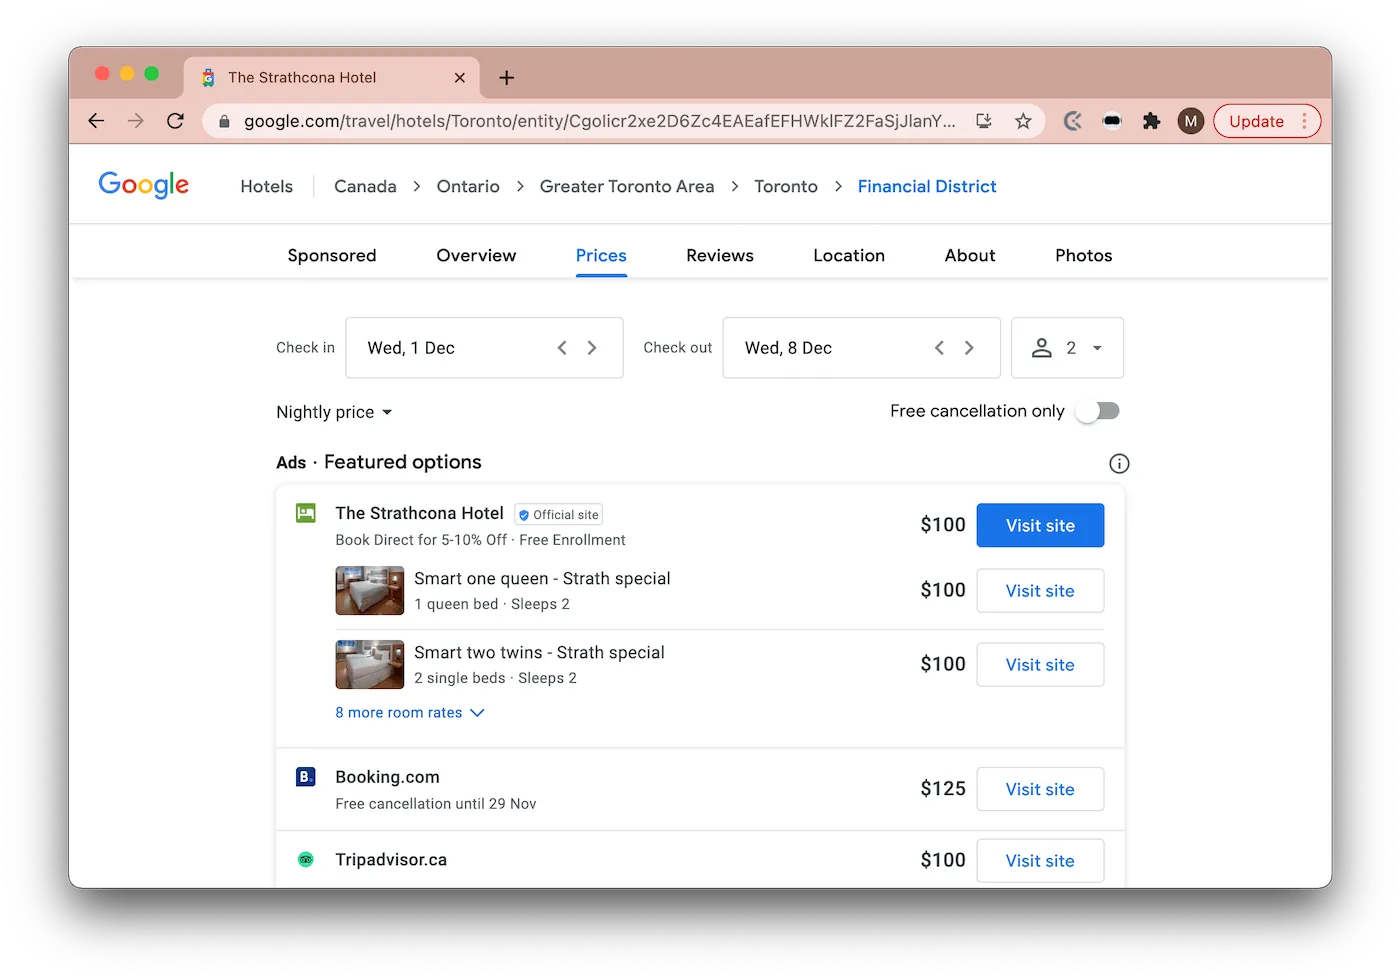This screenshot has width=1400, height=979.
Task: Click the Official site verified badge
Action: (559, 515)
